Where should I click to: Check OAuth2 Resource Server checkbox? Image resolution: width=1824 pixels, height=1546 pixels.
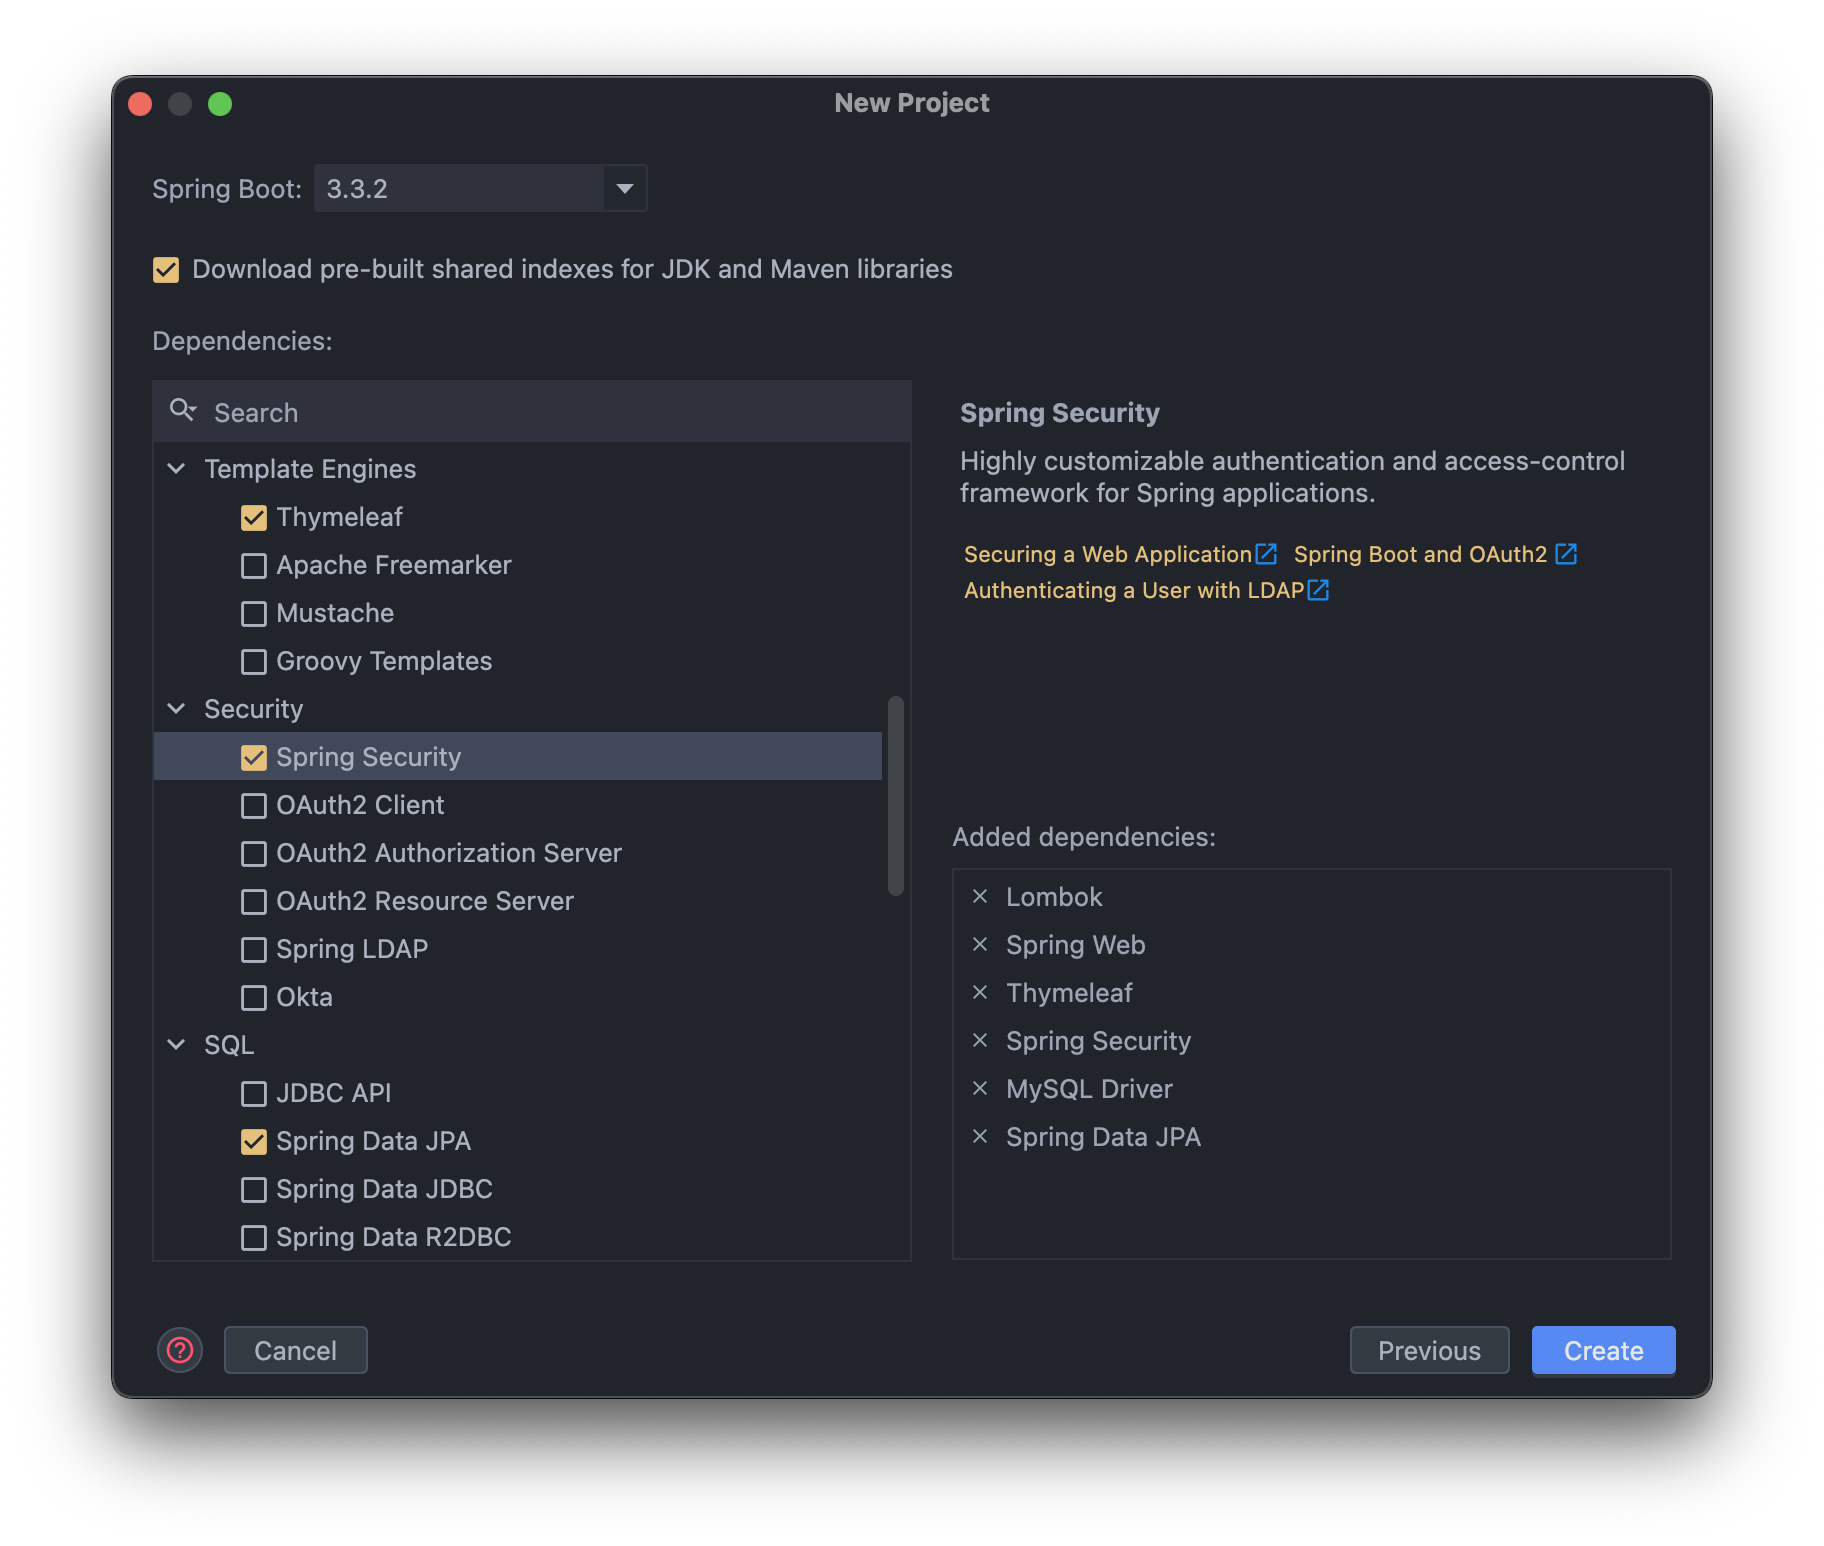click(x=254, y=901)
